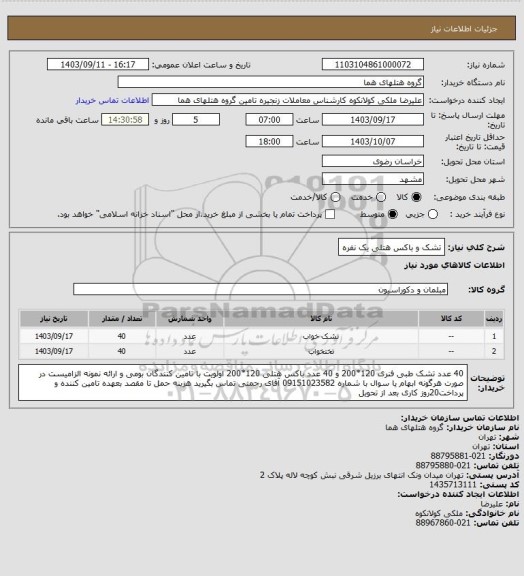This screenshot has height=576, width=524.
Task: Click the تاریخ نیاز column header
Action: (x=54, y=318)
